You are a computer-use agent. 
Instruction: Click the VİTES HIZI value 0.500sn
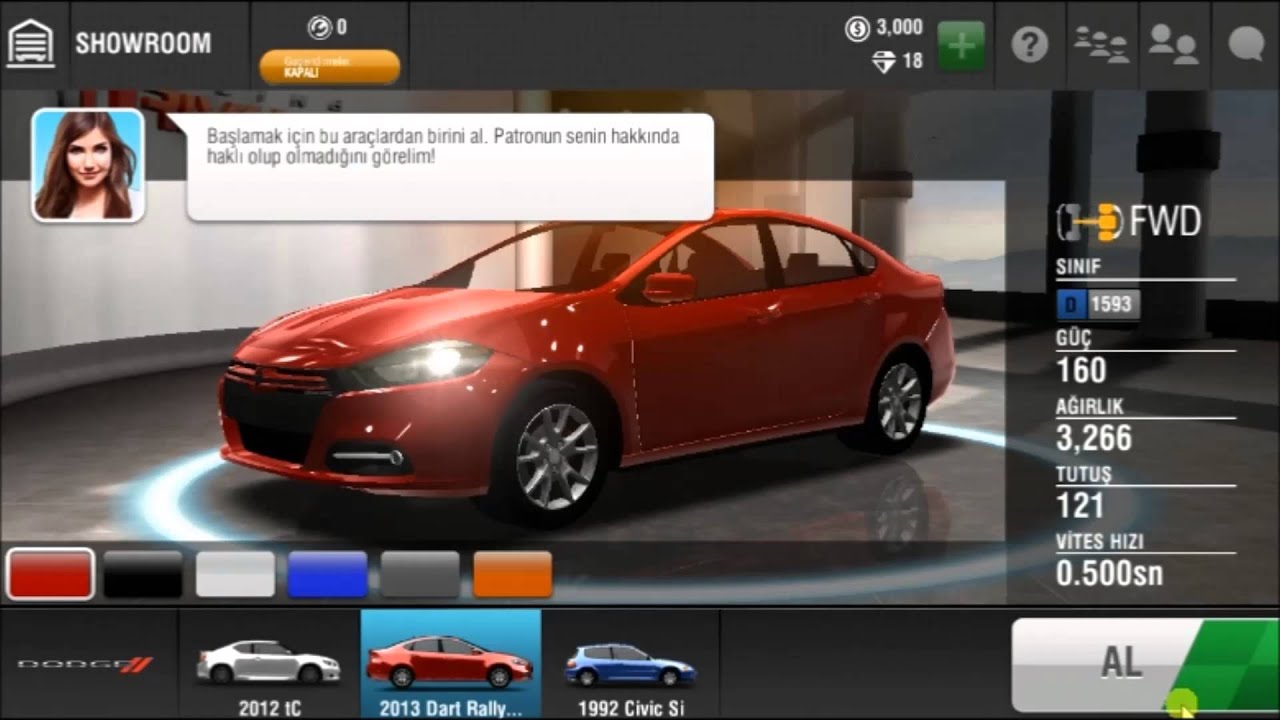(1109, 573)
